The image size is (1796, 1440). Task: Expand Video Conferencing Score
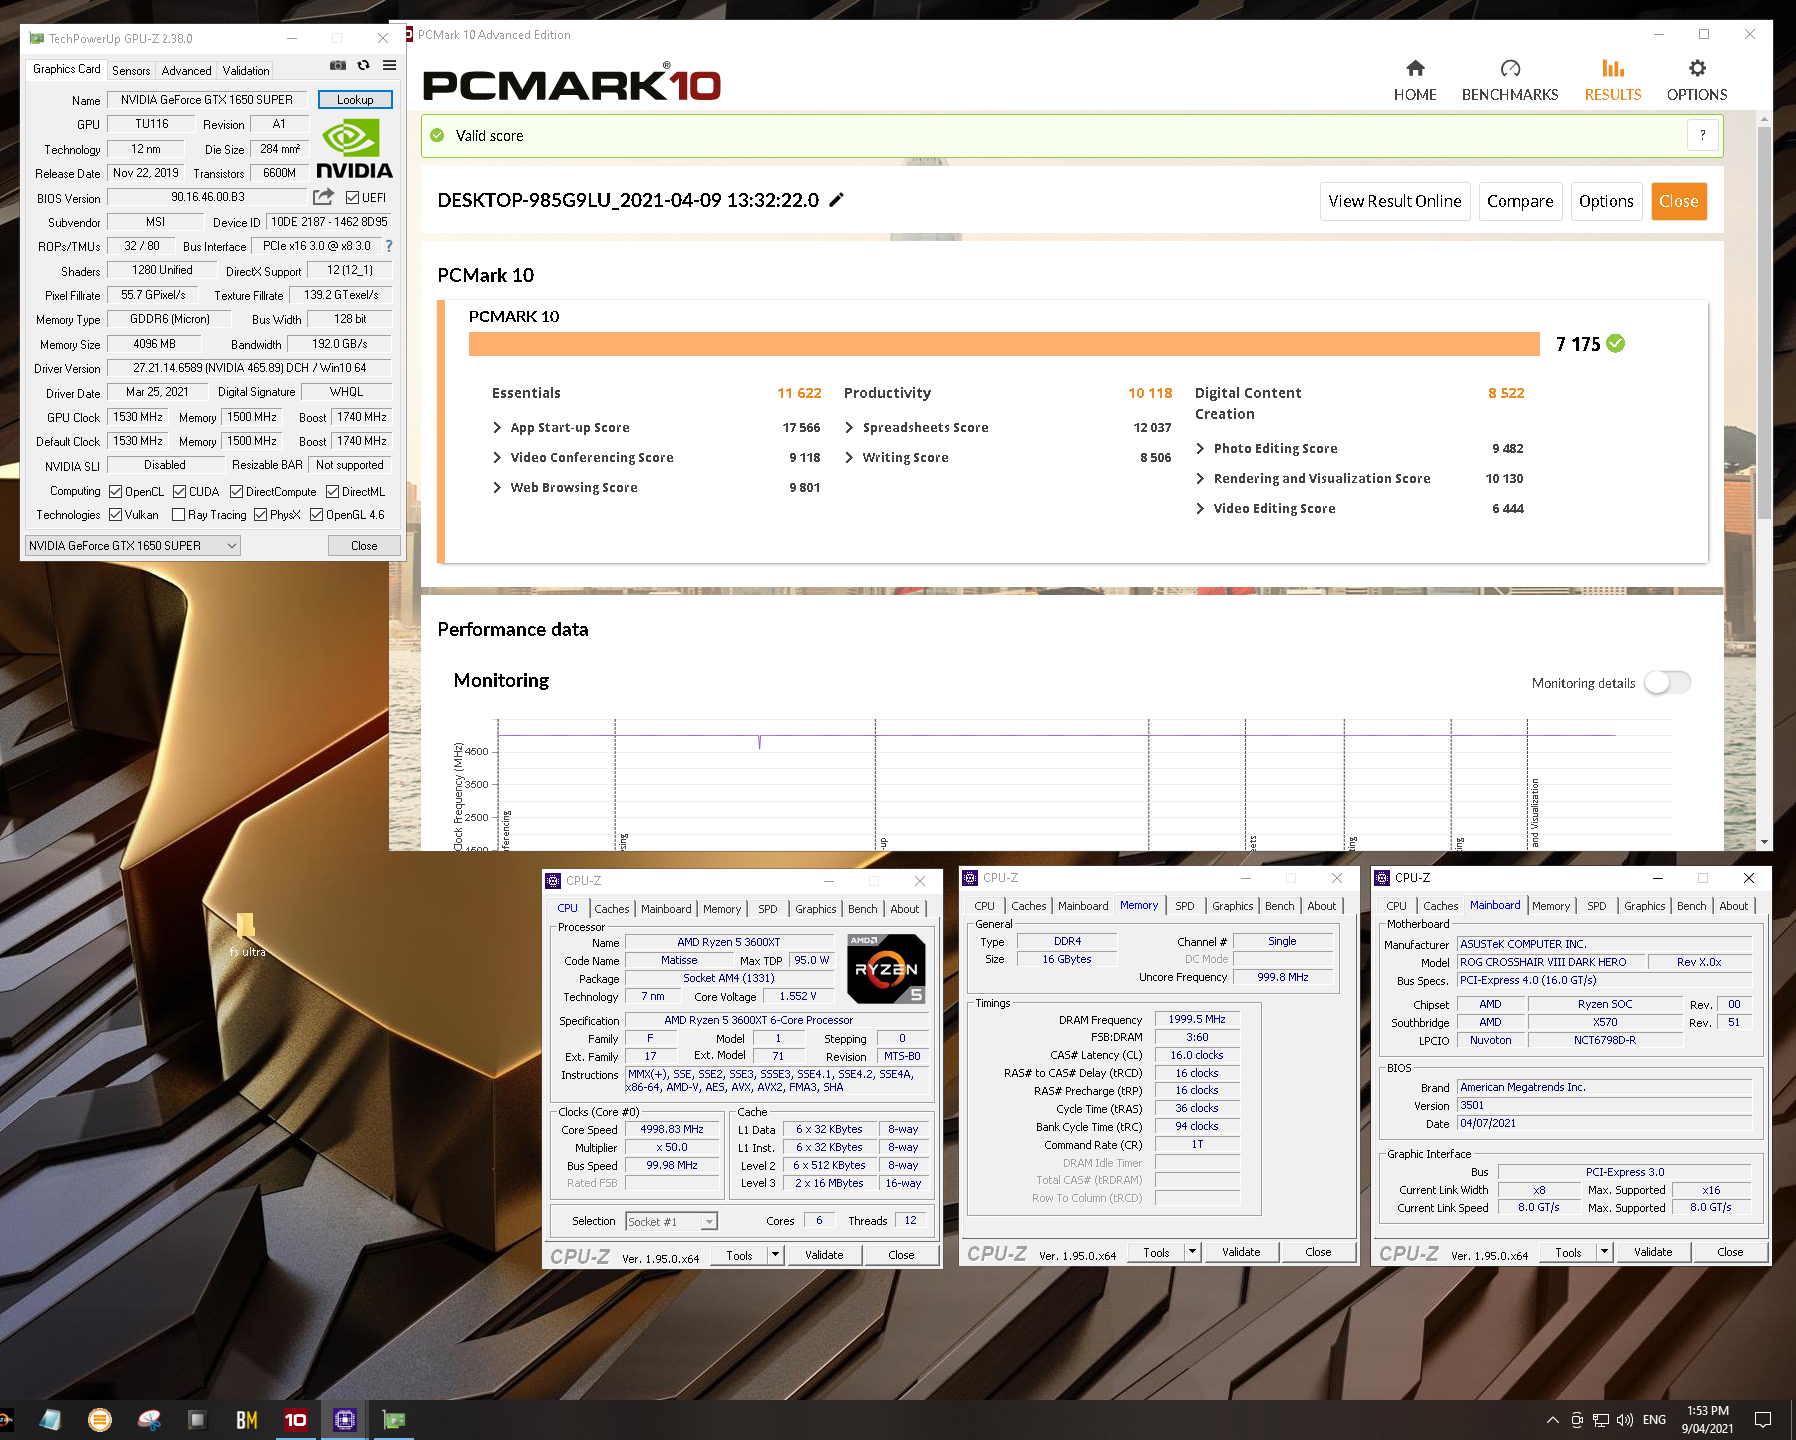(497, 457)
